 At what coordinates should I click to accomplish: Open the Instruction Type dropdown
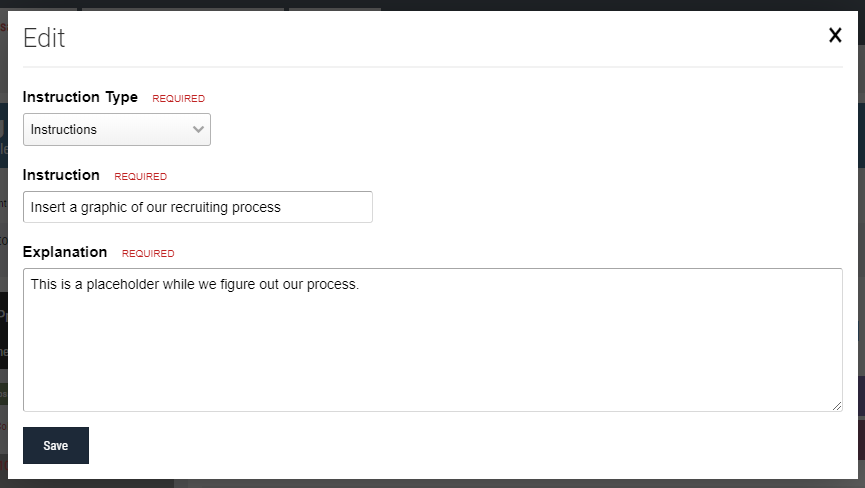click(117, 129)
